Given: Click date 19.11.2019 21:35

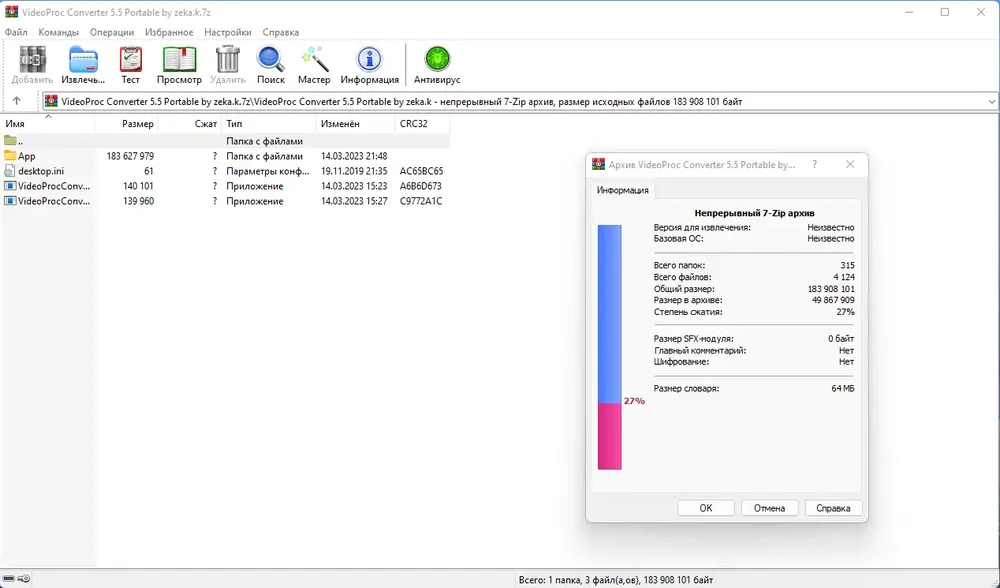Looking at the screenshot, I should [x=354, y=171].
